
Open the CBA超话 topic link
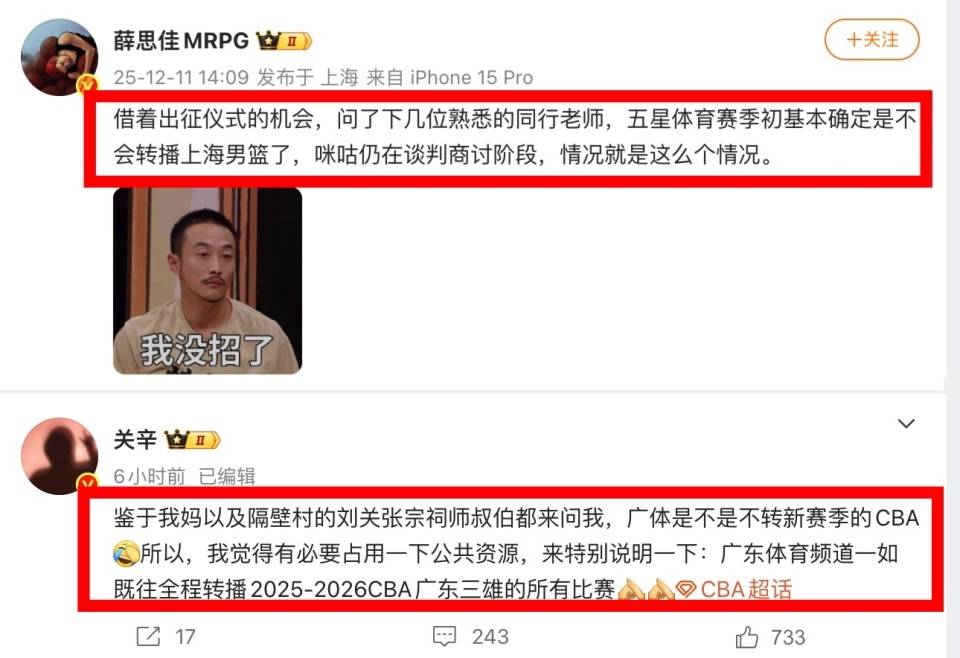point(746,589)
